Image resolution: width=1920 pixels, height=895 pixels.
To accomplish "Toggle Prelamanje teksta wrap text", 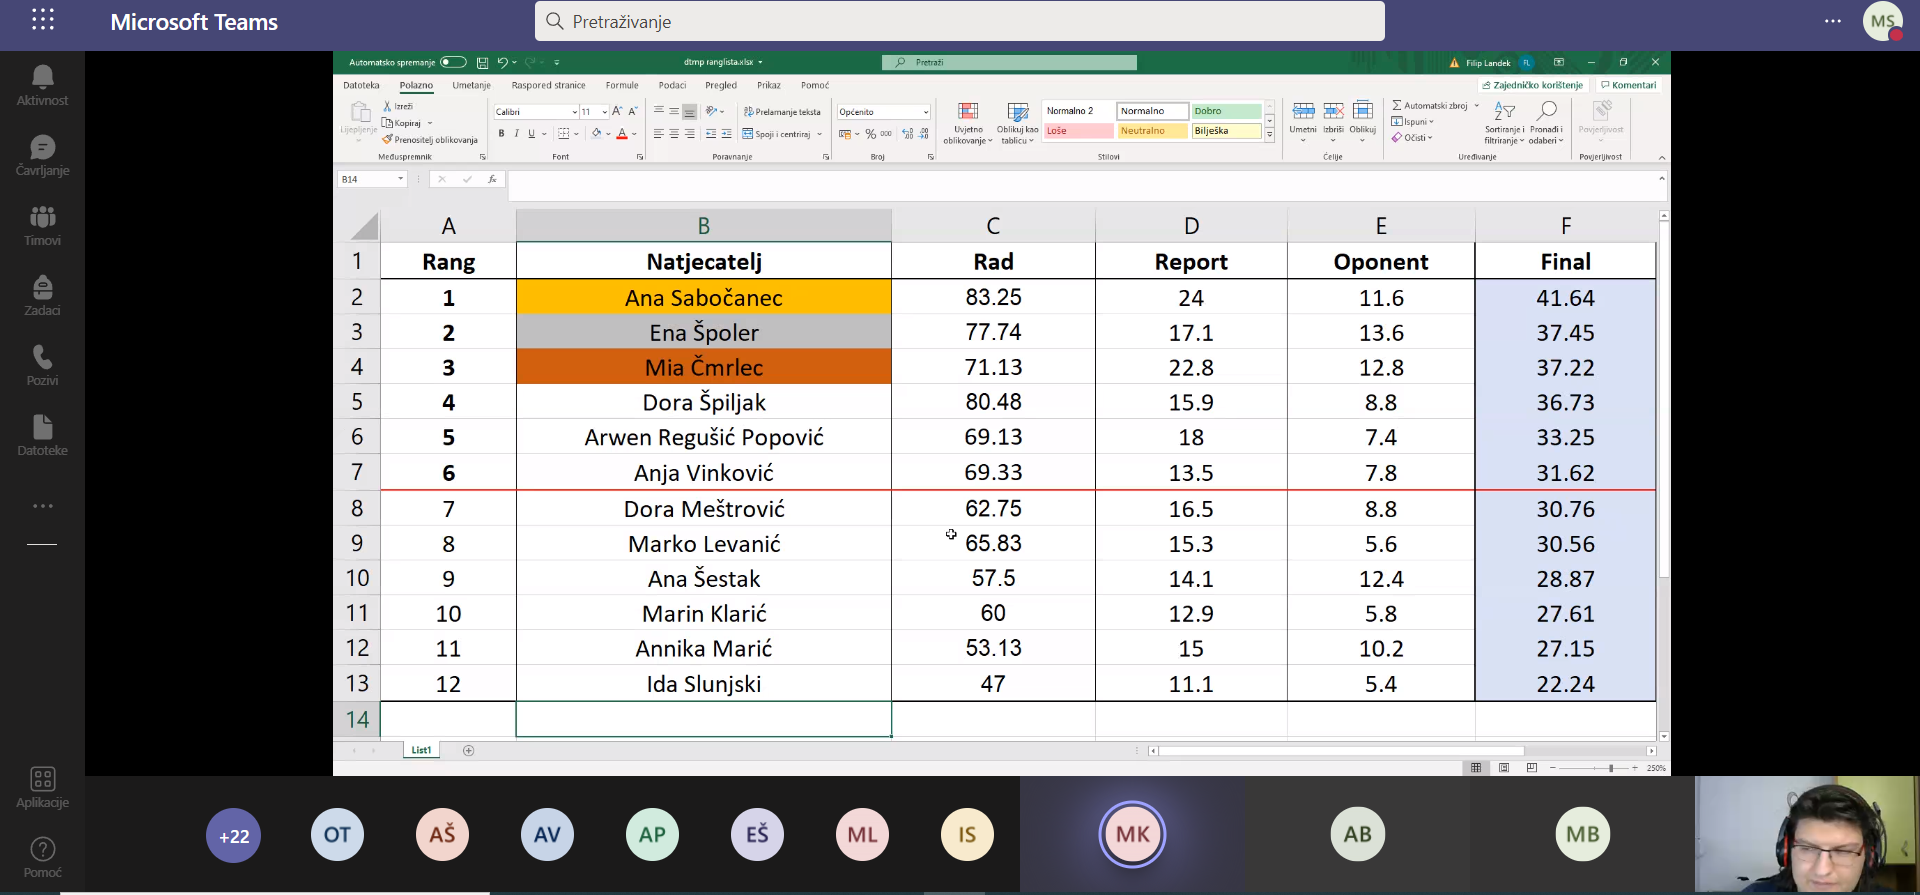I will [x=782, y=112].
